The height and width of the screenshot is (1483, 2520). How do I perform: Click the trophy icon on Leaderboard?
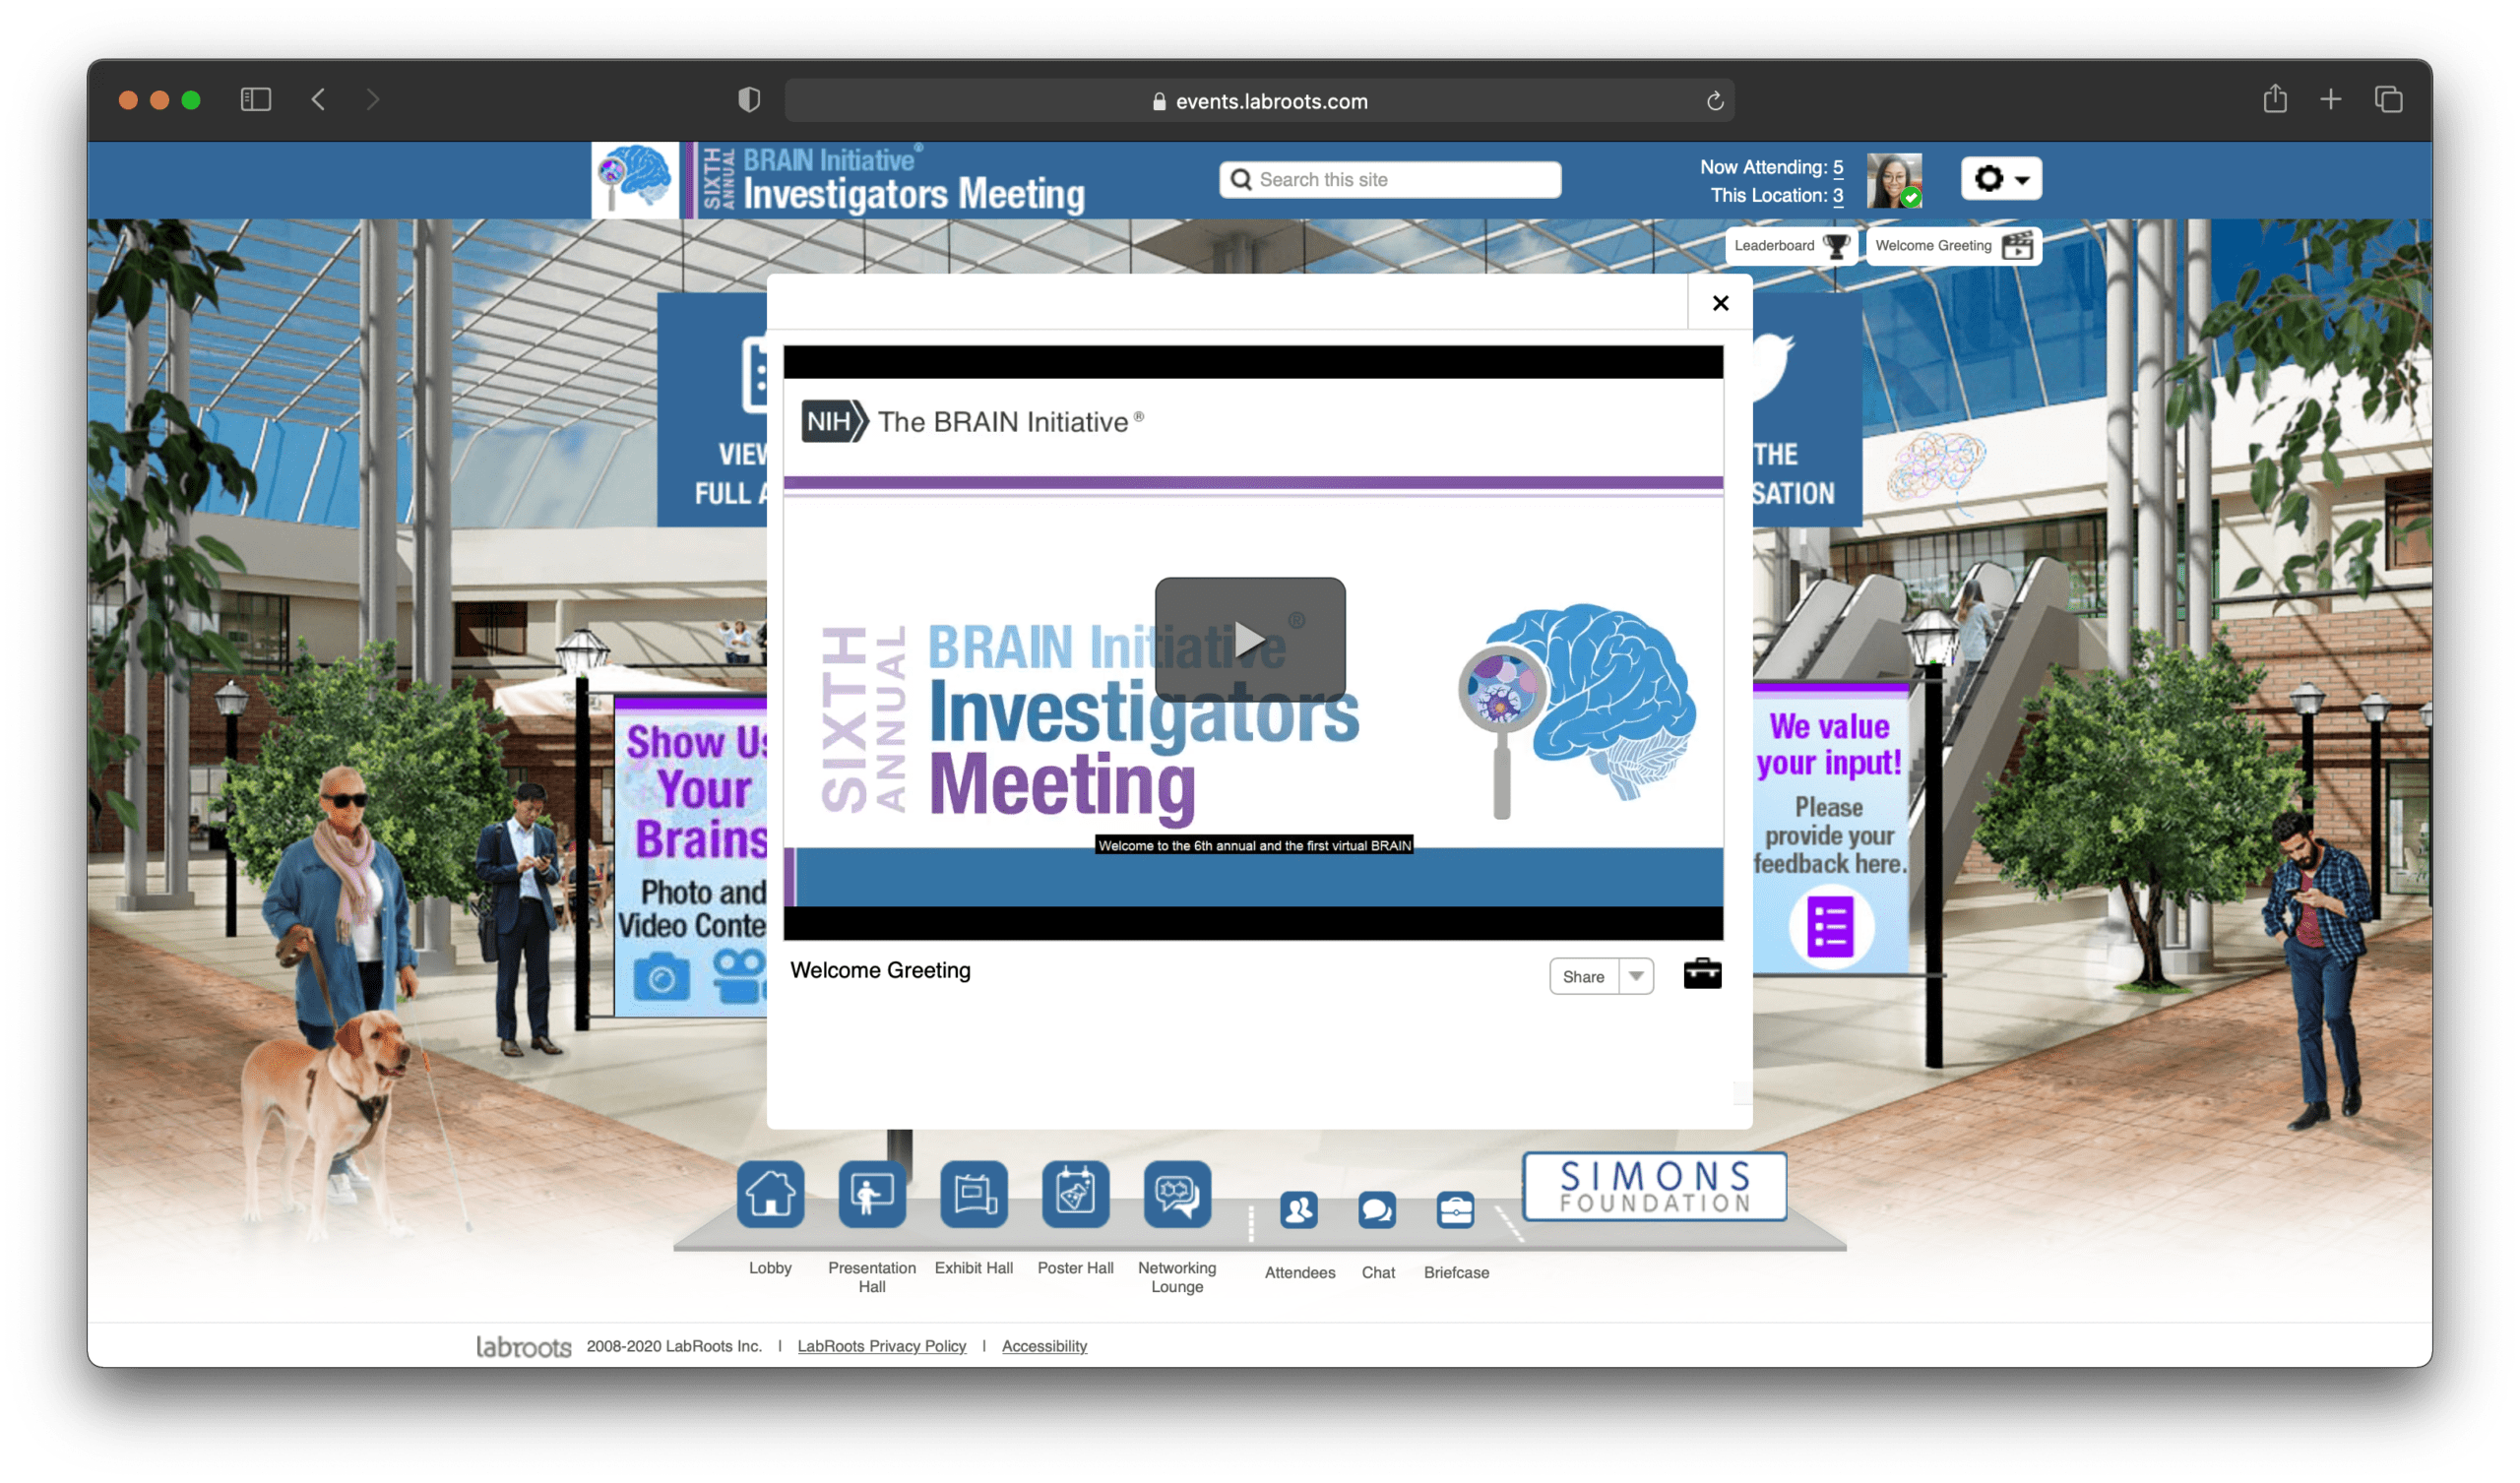pyautogui.click(x=1836, y=246)
